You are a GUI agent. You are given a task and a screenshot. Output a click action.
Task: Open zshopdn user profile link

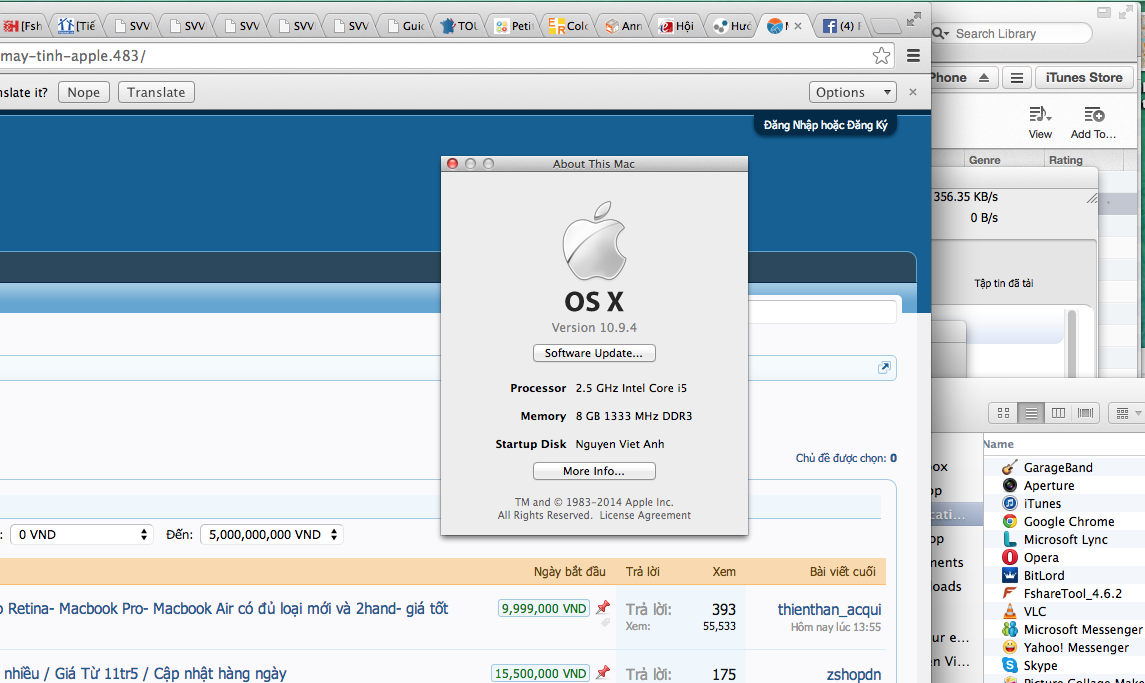[854, 674]
